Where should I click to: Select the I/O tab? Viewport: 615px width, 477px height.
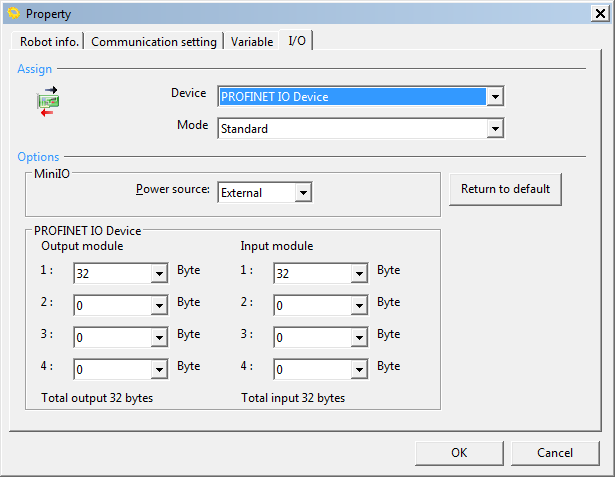click(297, 41)
